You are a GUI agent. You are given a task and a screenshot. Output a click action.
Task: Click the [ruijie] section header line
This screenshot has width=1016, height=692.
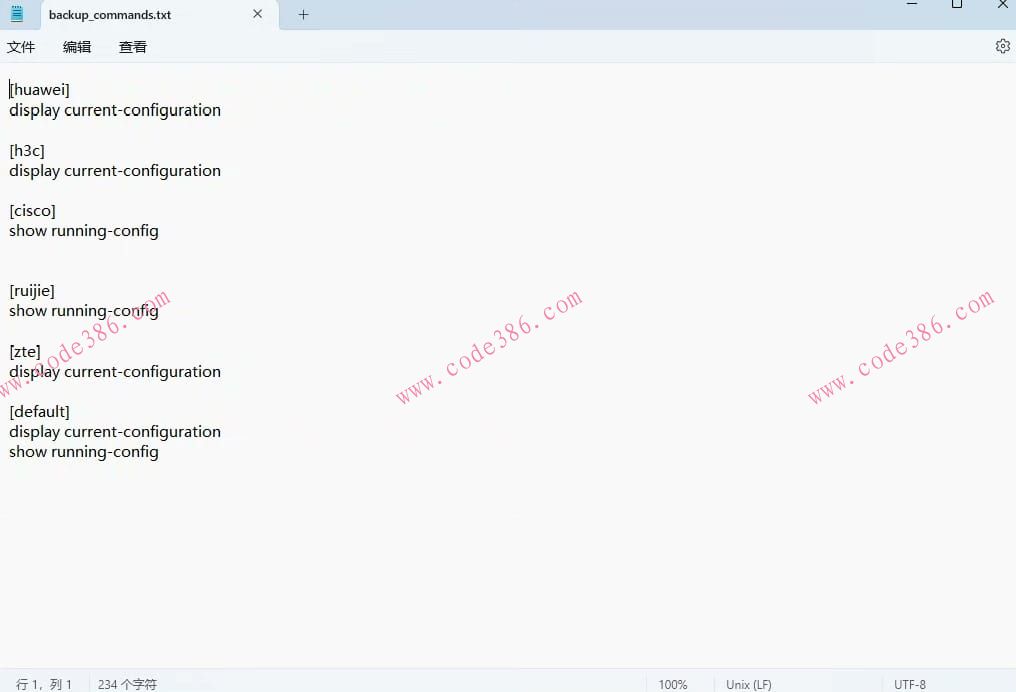click(32, 291)
